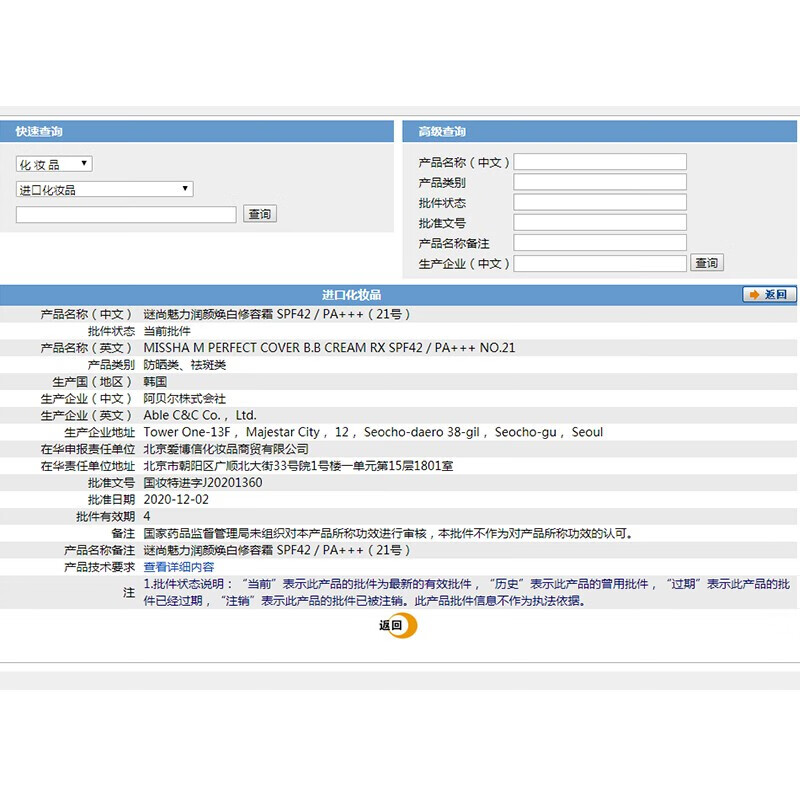Click the MISSHA English product name text
Viewport: 800px width, 800px height.
pos(329,348)
